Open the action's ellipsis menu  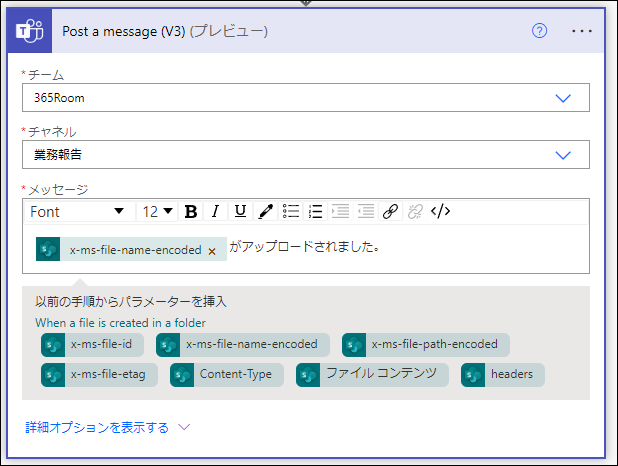click(x=582, y=31)
